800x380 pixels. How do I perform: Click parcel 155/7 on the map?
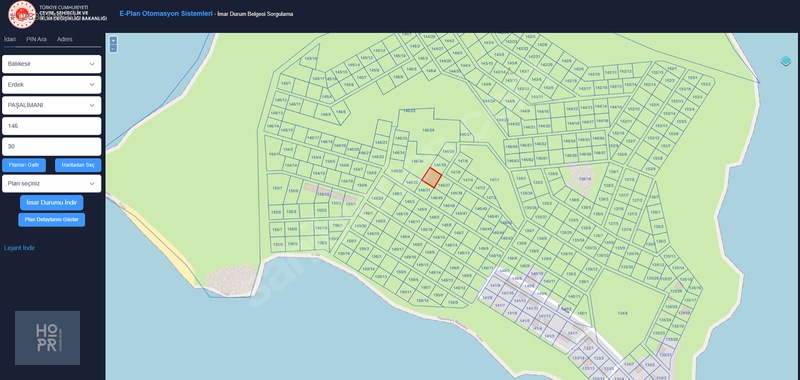tap(277, 189)
